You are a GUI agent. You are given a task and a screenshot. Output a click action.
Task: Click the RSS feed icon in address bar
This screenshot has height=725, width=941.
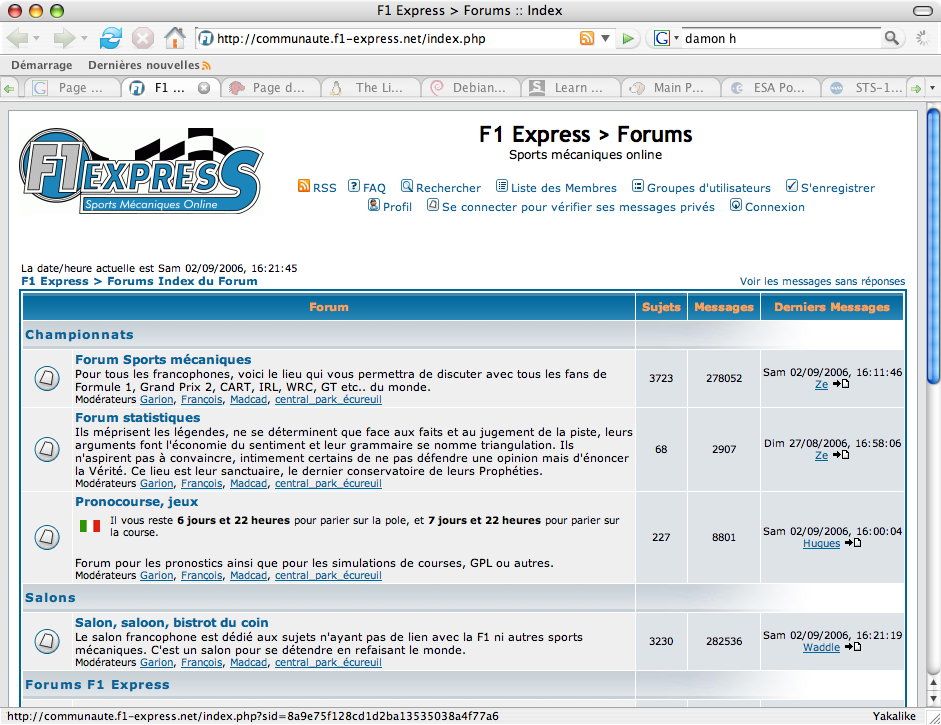(x=587, y=38)
